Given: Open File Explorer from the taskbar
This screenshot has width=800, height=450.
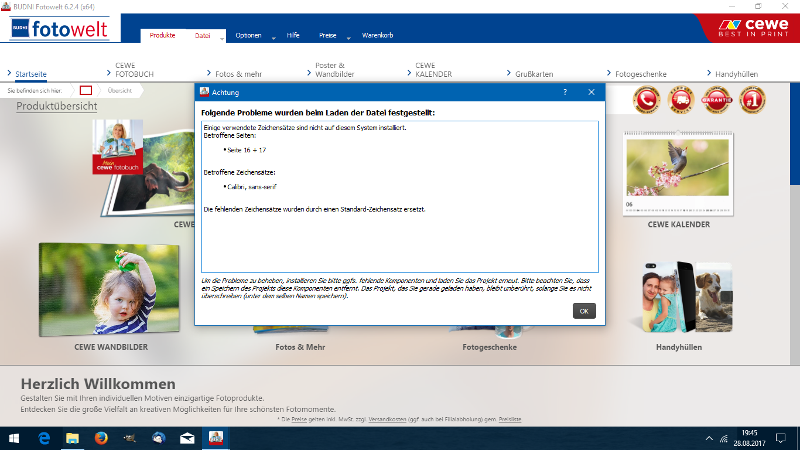Looking at the screenshot, I should pyautogui.click(x=72, y=438).
